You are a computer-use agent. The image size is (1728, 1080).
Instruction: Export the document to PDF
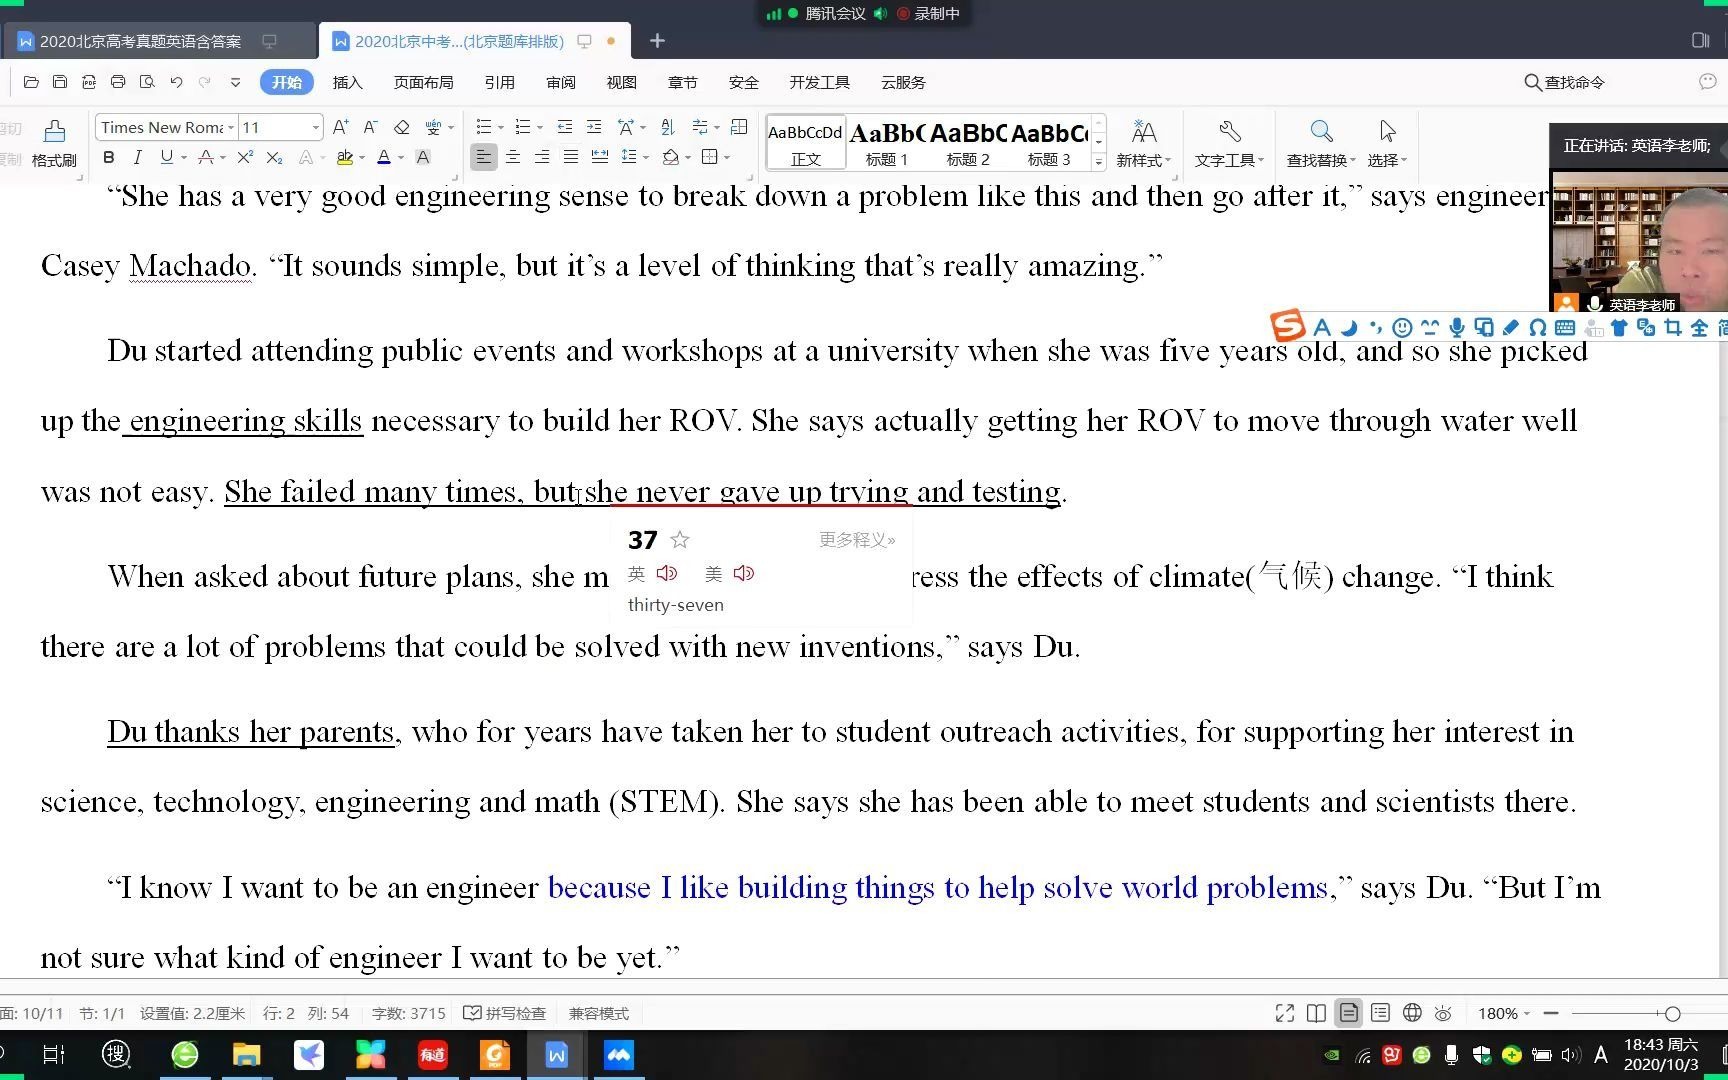click(x=89, y=82)
